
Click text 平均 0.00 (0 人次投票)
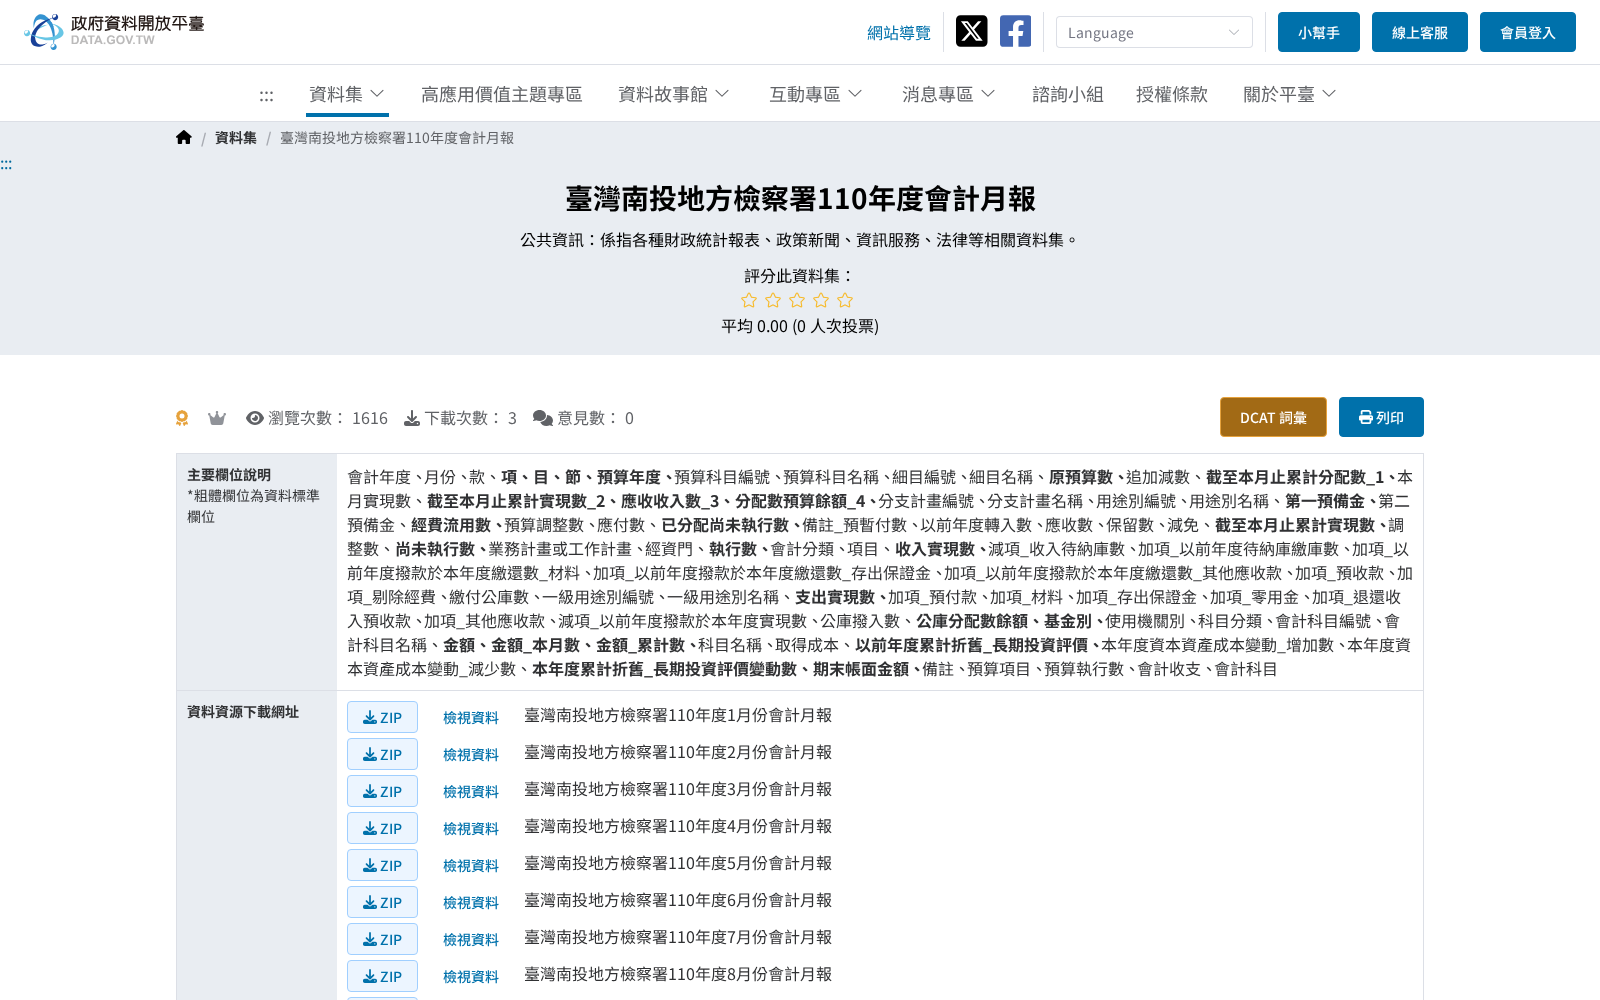(x=800, y=326)
